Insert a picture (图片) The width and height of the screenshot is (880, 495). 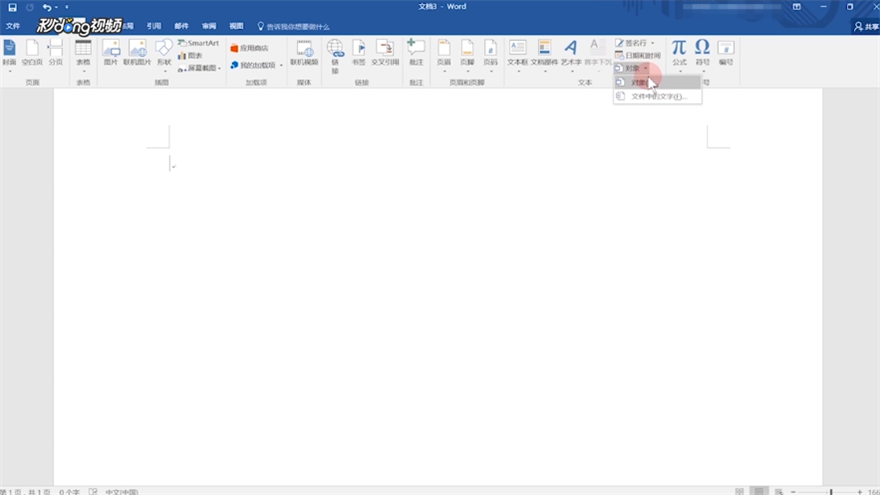pyautogui.click(x=111, y=54)
